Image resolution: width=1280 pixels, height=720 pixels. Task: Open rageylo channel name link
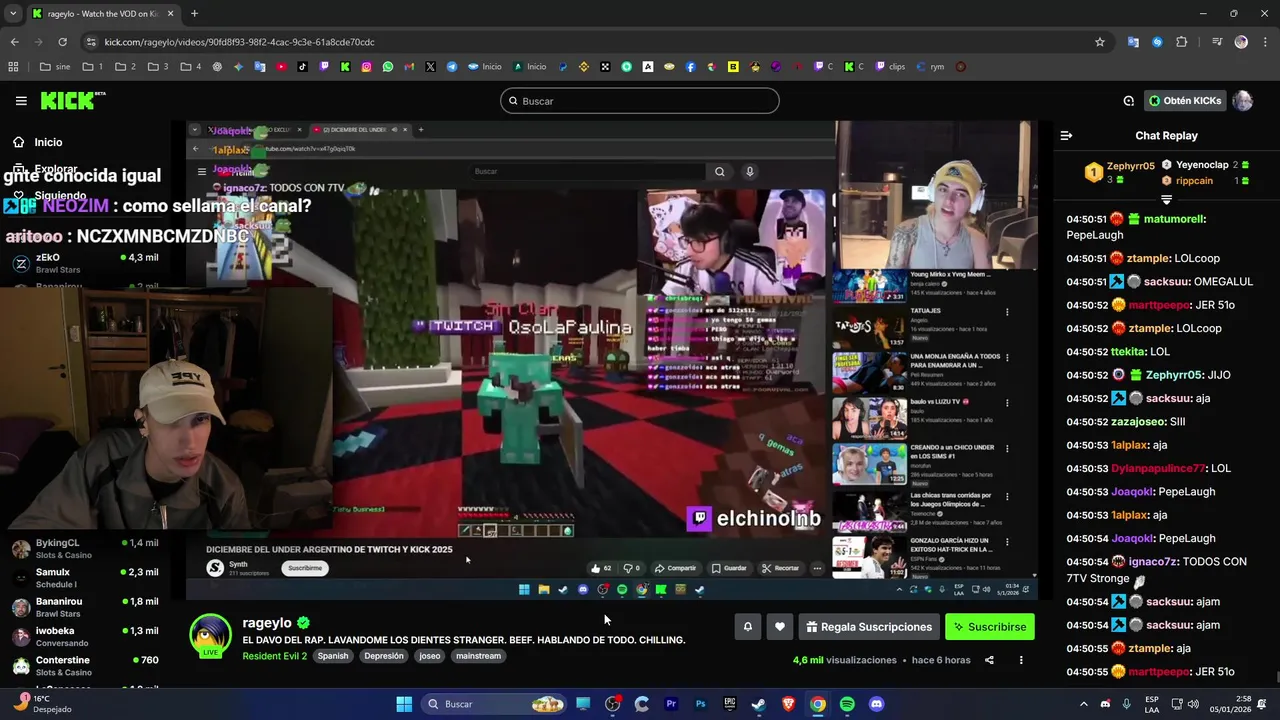(267, 623)
